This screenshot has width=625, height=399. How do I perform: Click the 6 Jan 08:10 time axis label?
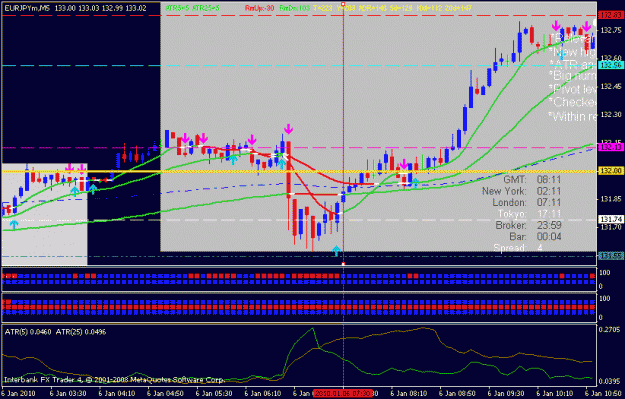(x=409, y=393)
